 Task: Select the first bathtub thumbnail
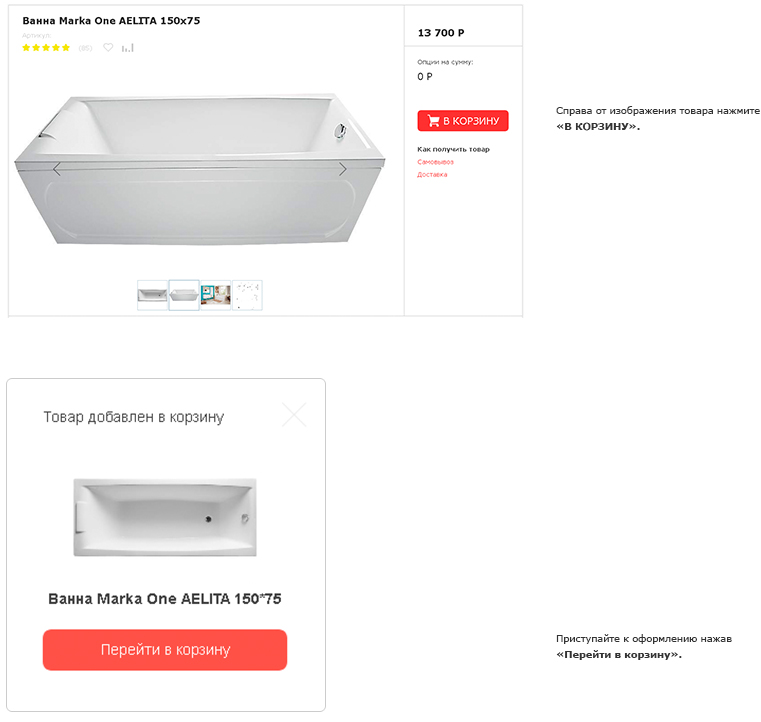pos(152,295)
